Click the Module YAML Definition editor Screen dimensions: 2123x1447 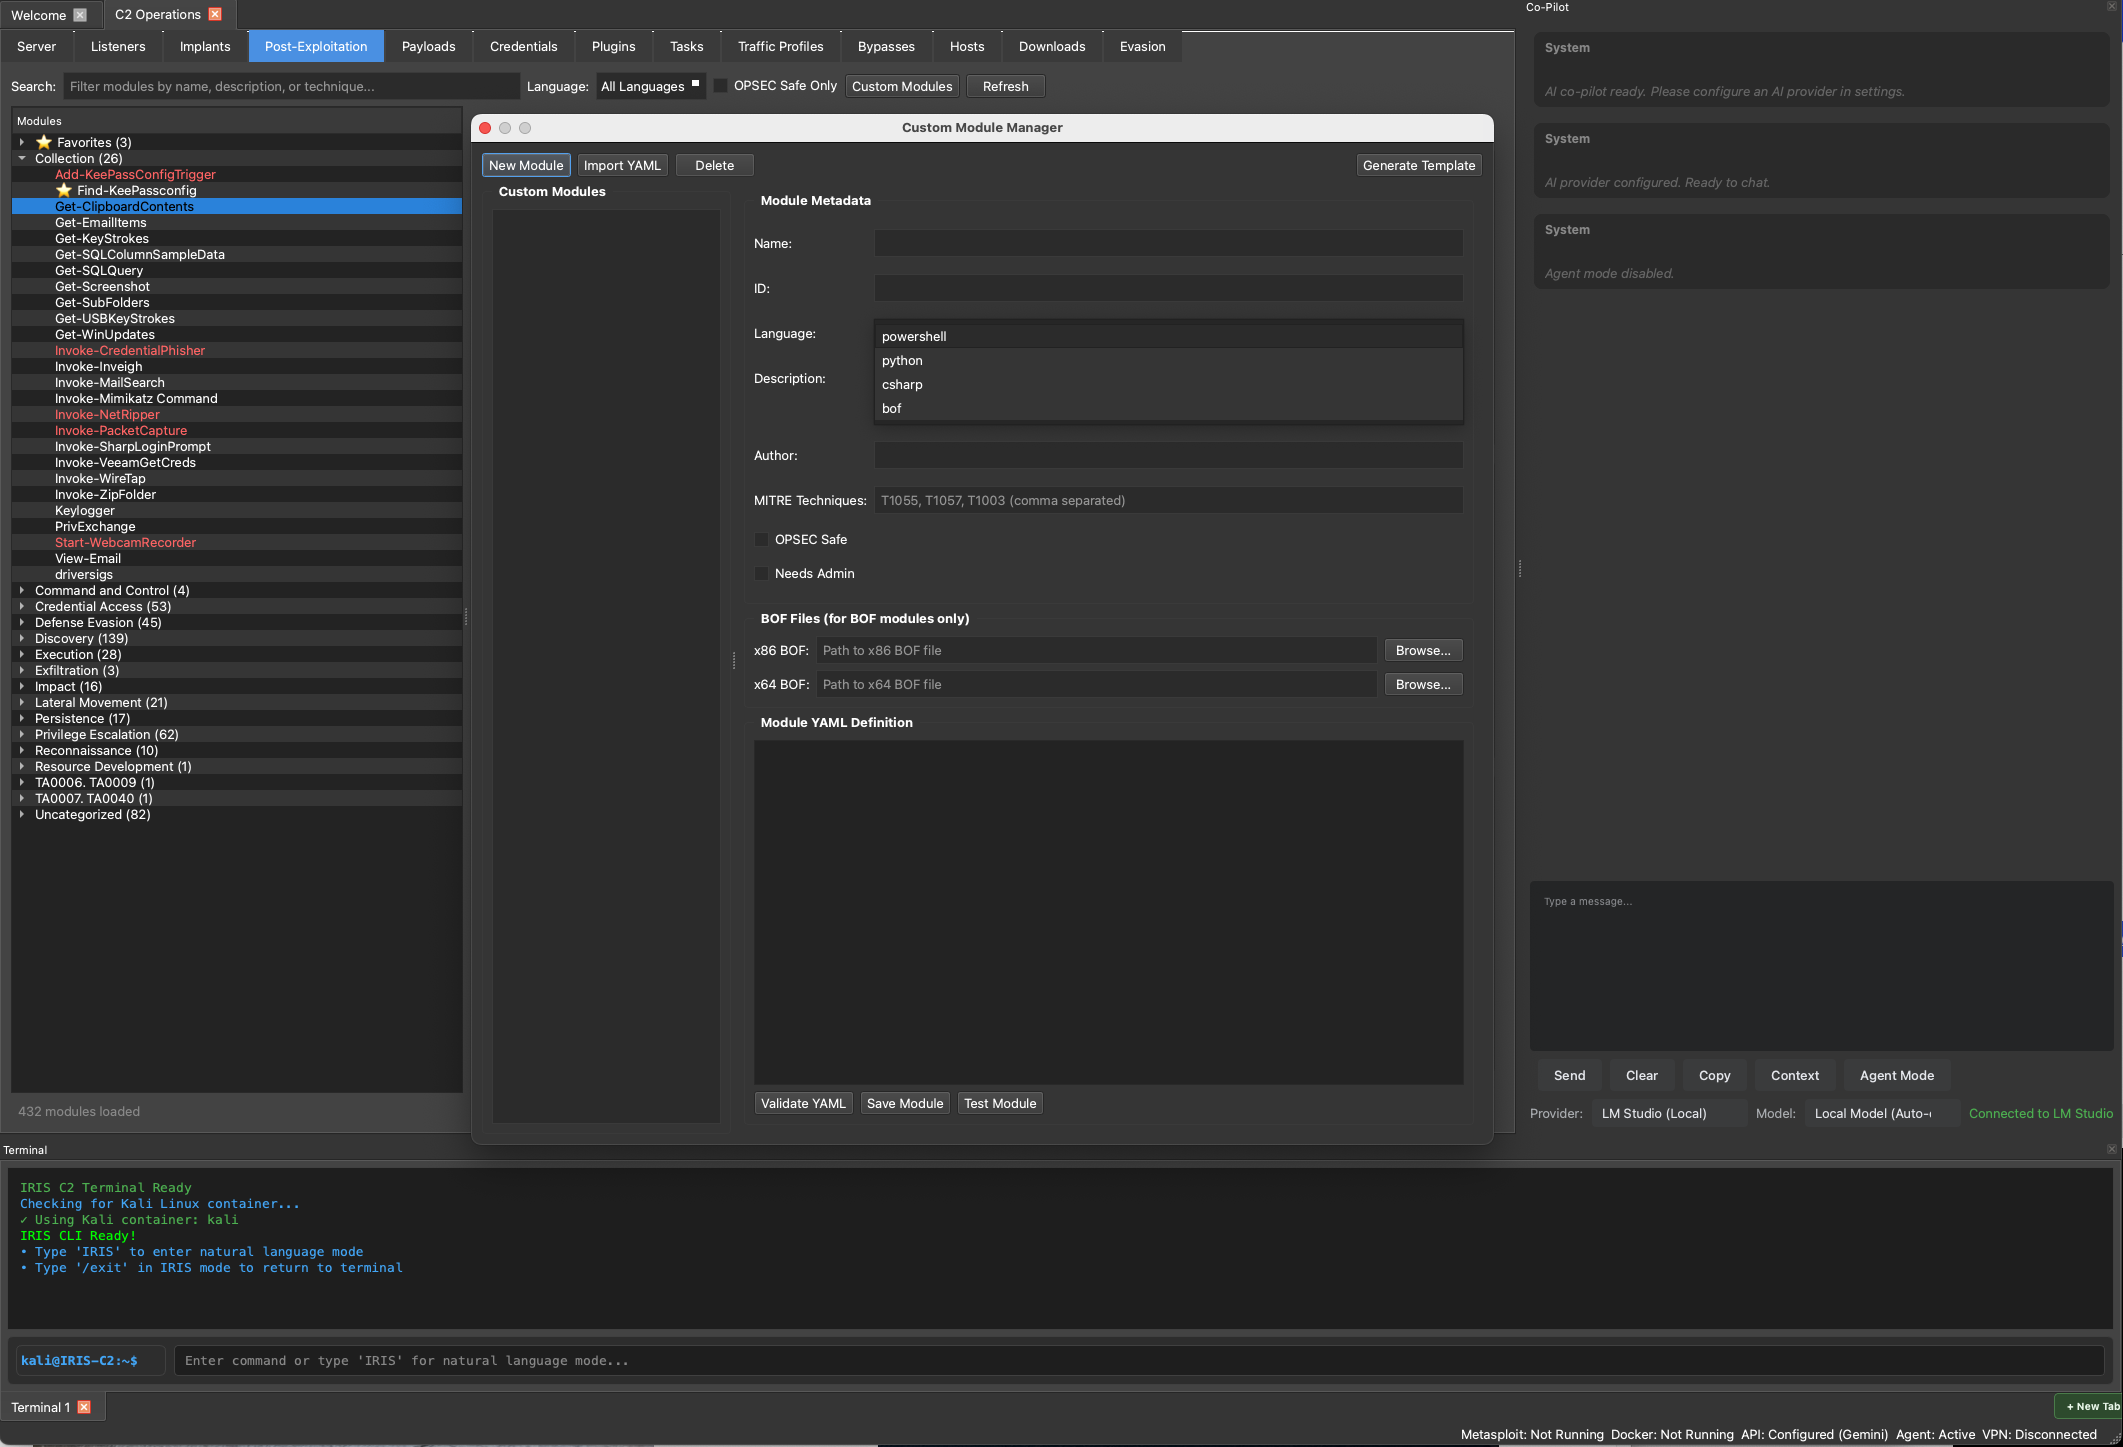pos(1108,912)
